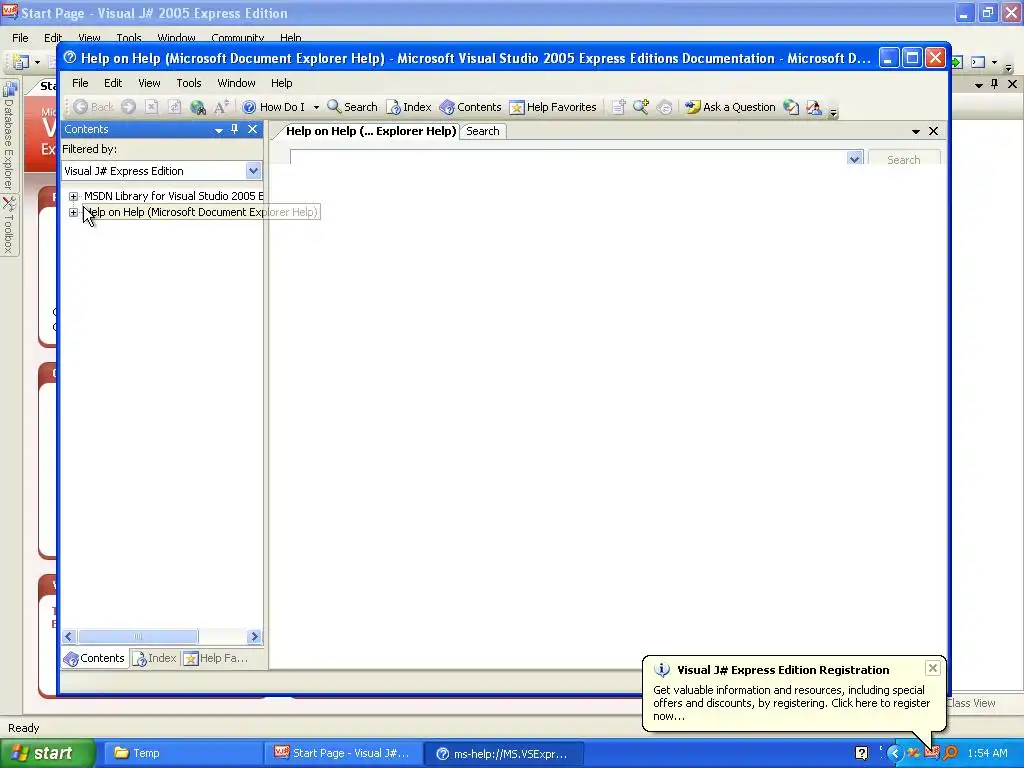1024x768 pixels.
Task: Switch to the Contents tab at panel bottom
Action: (x=94, y=658)
